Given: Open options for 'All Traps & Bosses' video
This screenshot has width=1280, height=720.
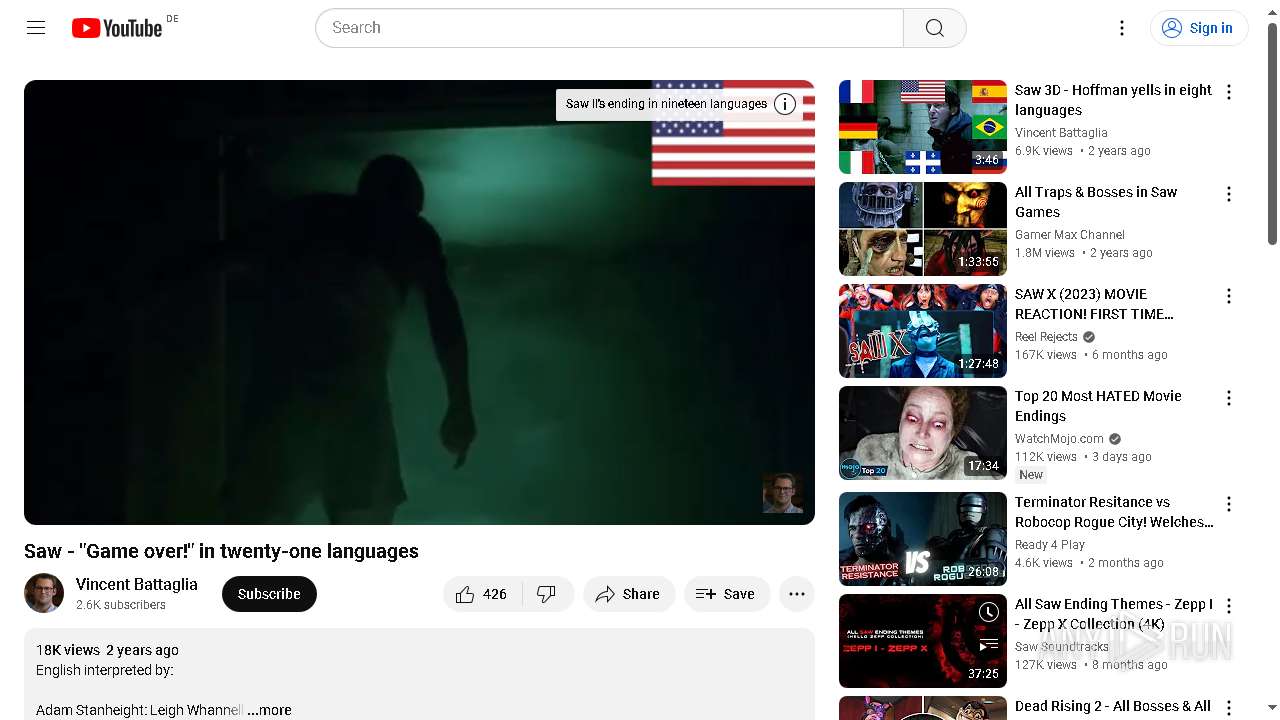Looking at the screenshot, I should click(1229, 194).
